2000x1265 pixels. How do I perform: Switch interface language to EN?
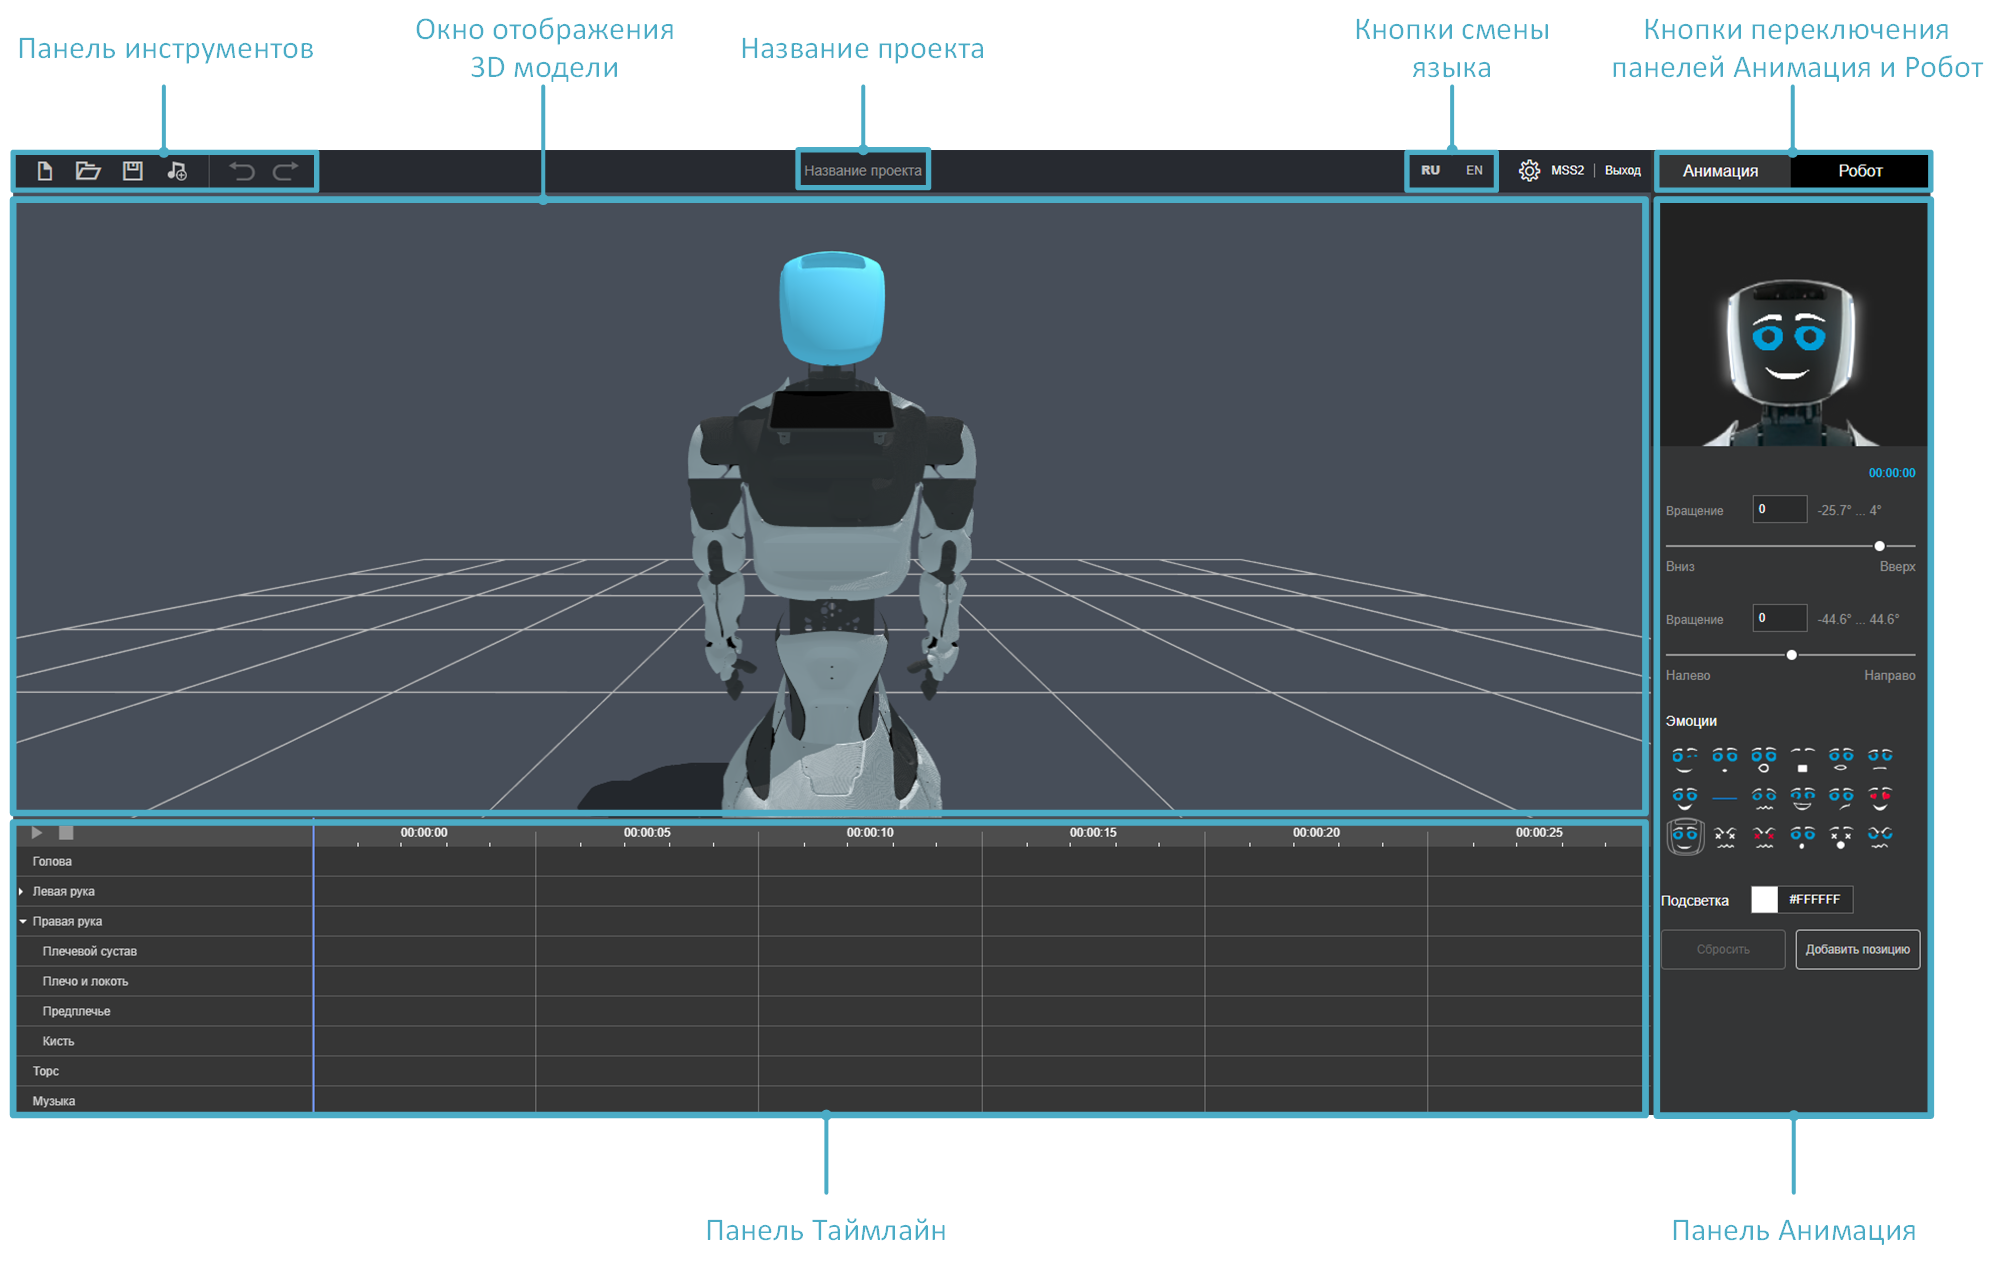[x=1474, y=171]
